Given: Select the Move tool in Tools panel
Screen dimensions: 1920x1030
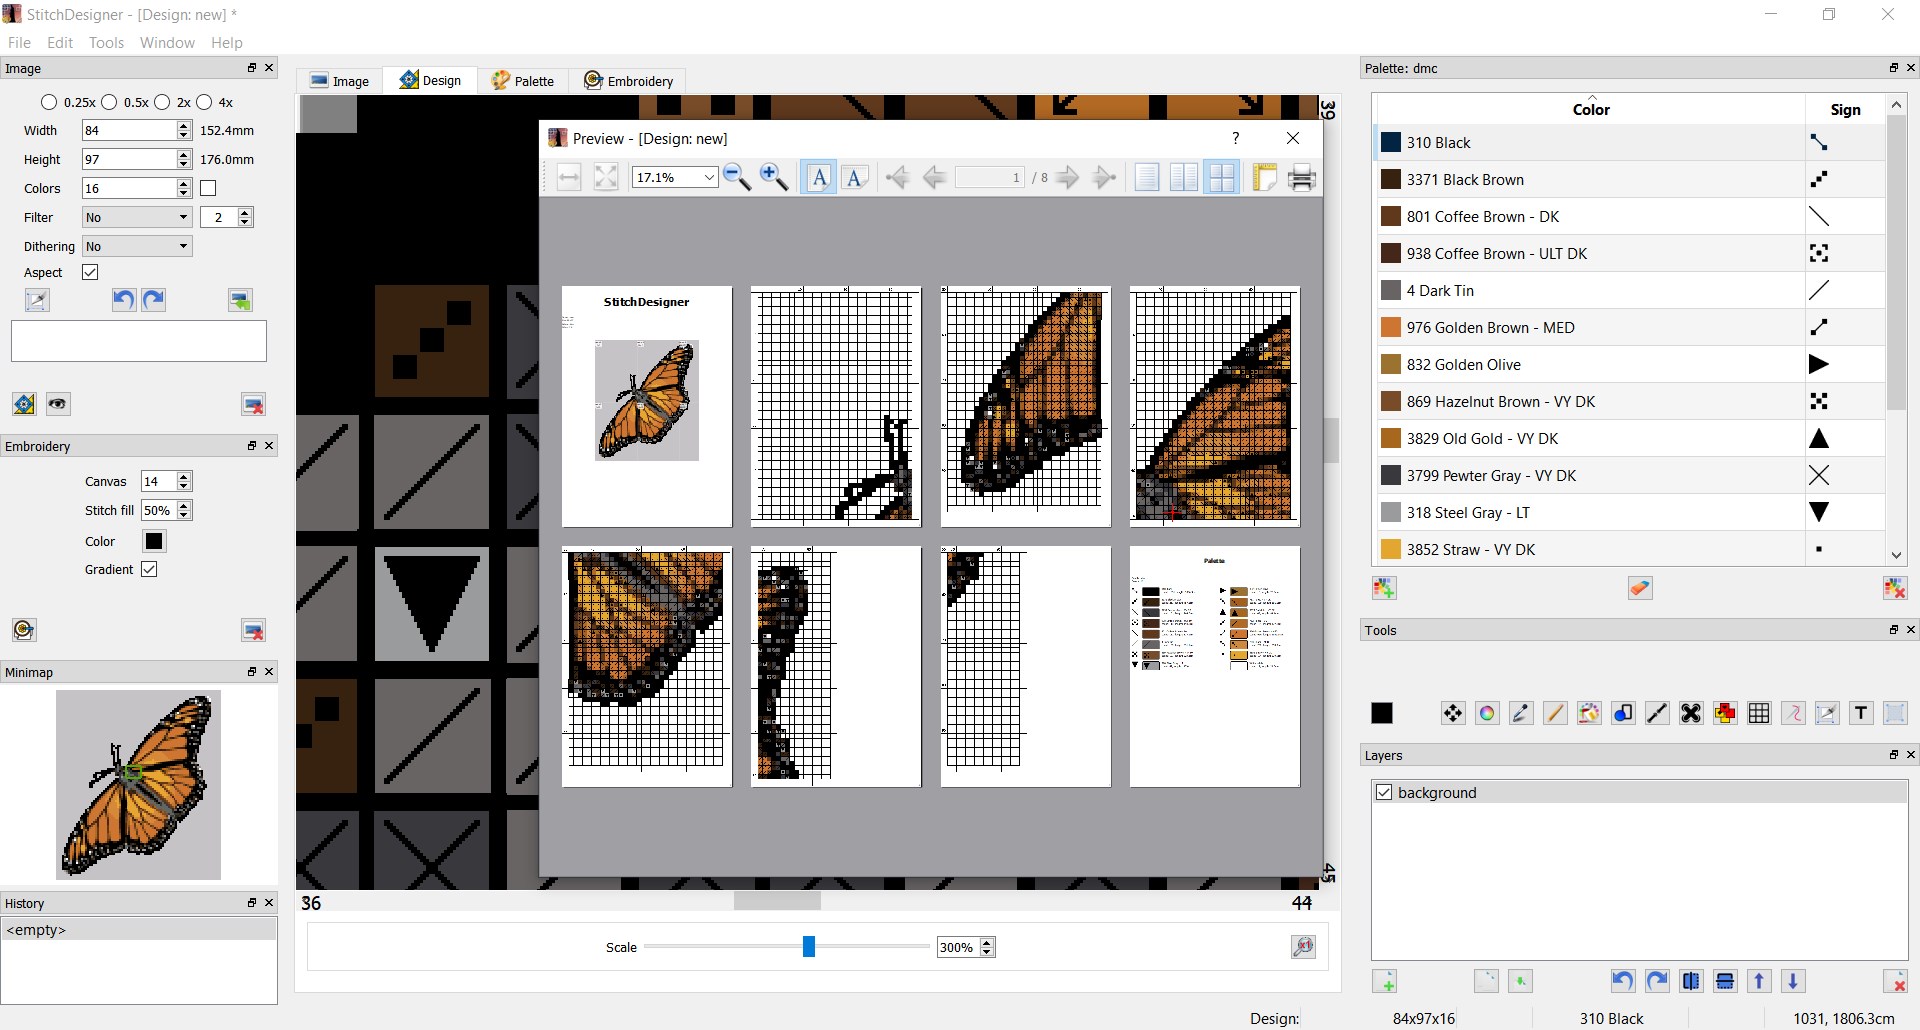Looking at the screenshot, I should point(1451,713).
